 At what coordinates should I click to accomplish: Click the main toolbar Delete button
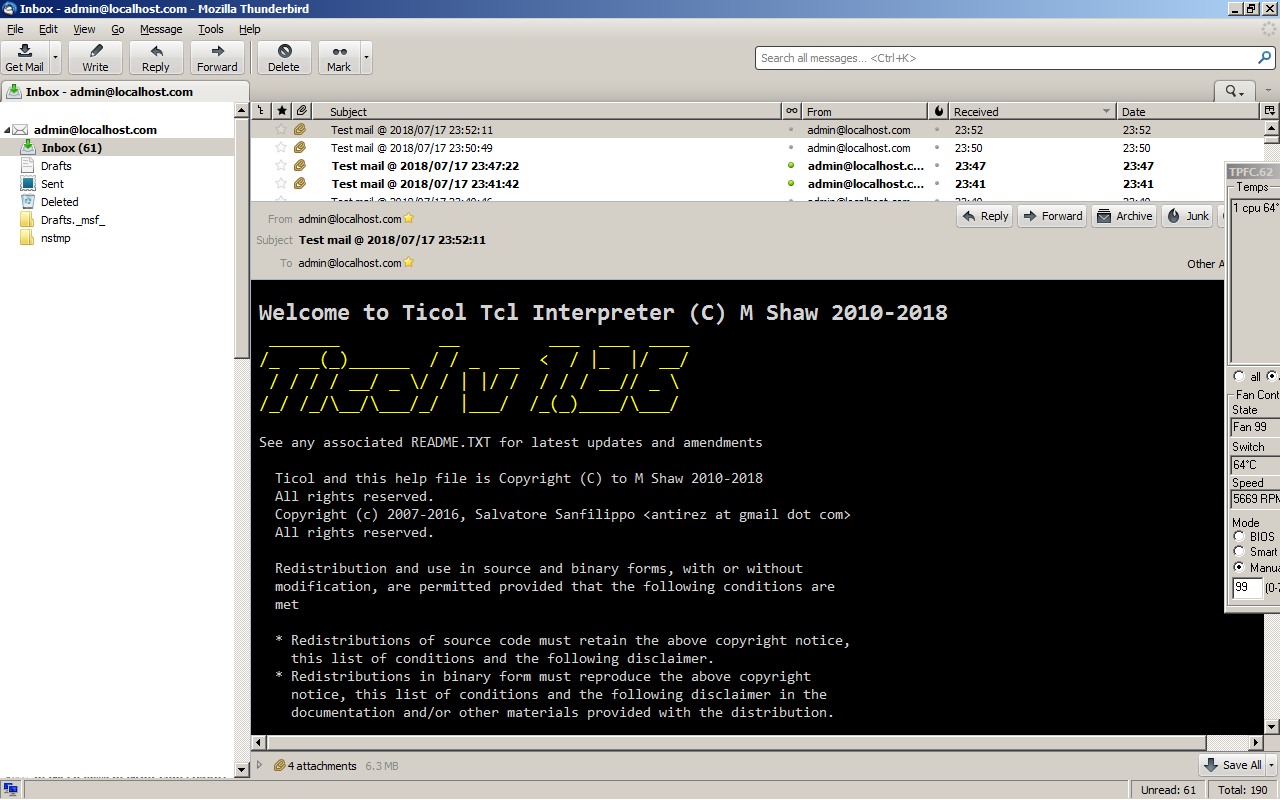pos(284,58)
